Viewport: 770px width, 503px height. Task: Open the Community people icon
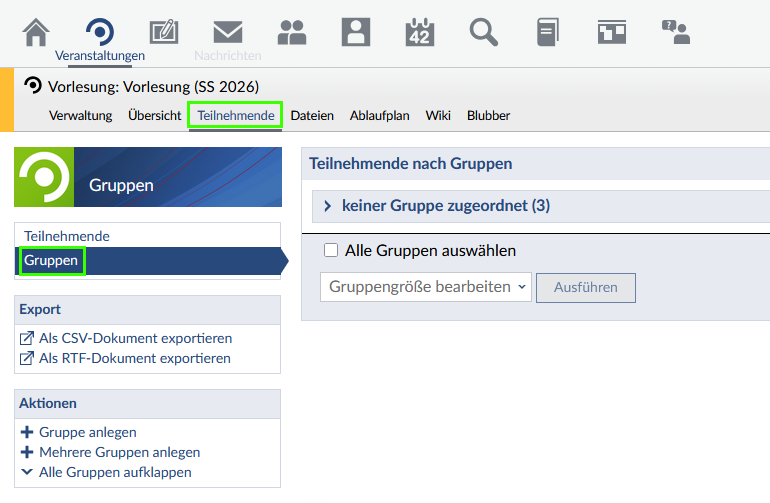pyautogui.click(x=292, y=32)
